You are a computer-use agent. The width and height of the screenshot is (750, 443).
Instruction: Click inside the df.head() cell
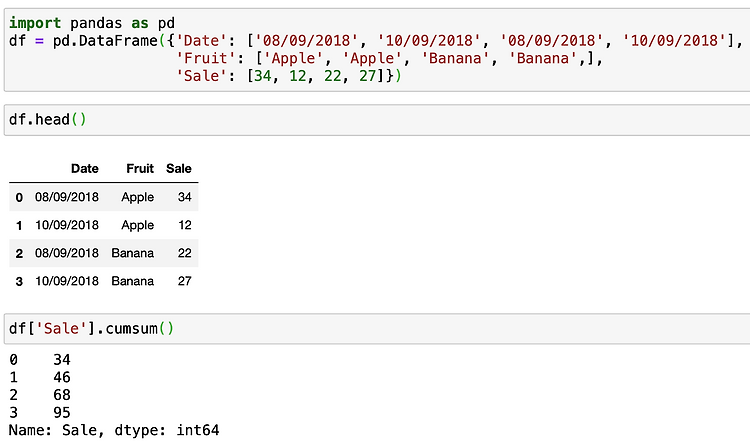[377, 120]
